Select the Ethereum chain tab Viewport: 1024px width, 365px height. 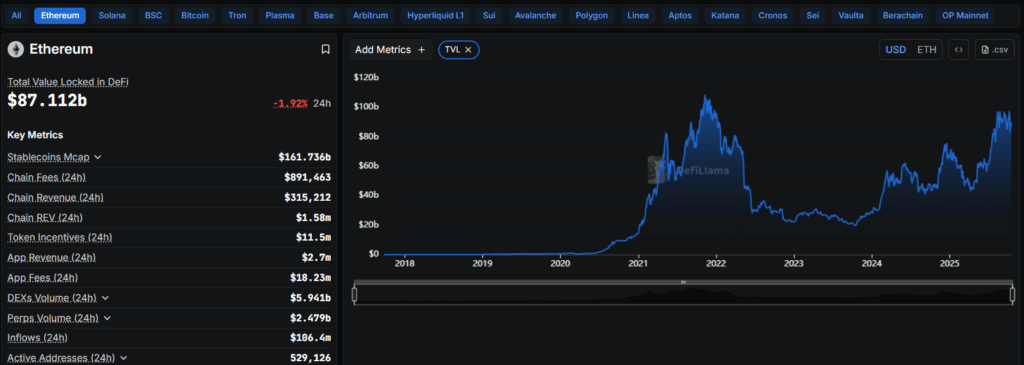tap(60, 15)
